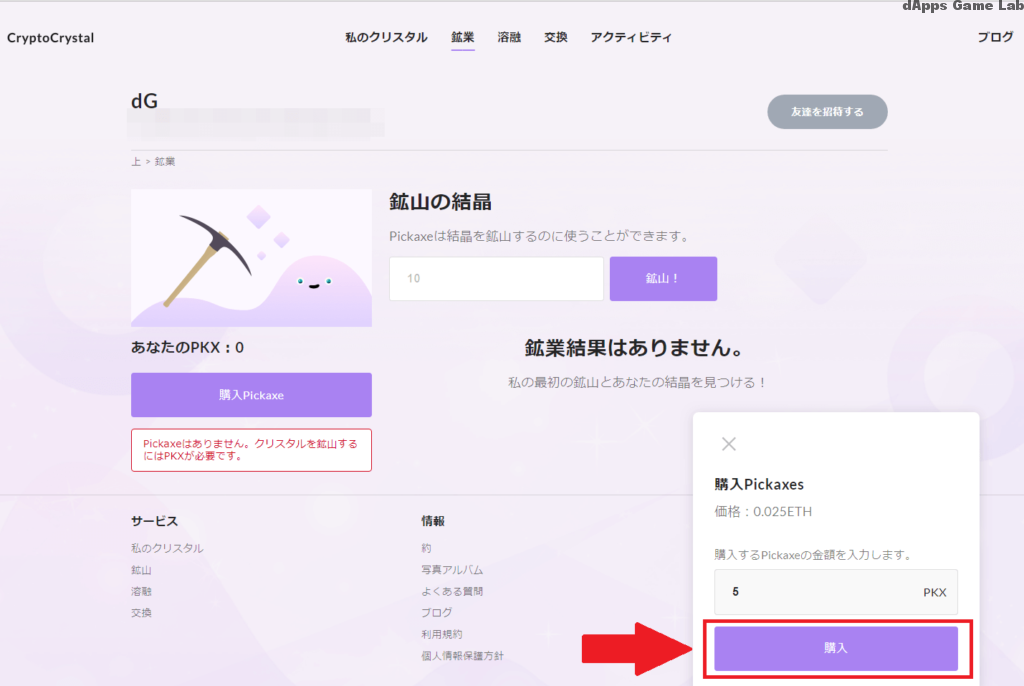Viewport: 1024px width, 686px height.
Task: Close the 購入Pickaxes purchase dialog
Action: click(x=729, y=443)
